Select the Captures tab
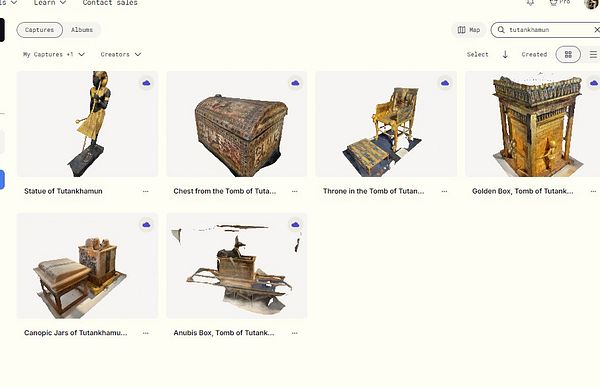 39,30
